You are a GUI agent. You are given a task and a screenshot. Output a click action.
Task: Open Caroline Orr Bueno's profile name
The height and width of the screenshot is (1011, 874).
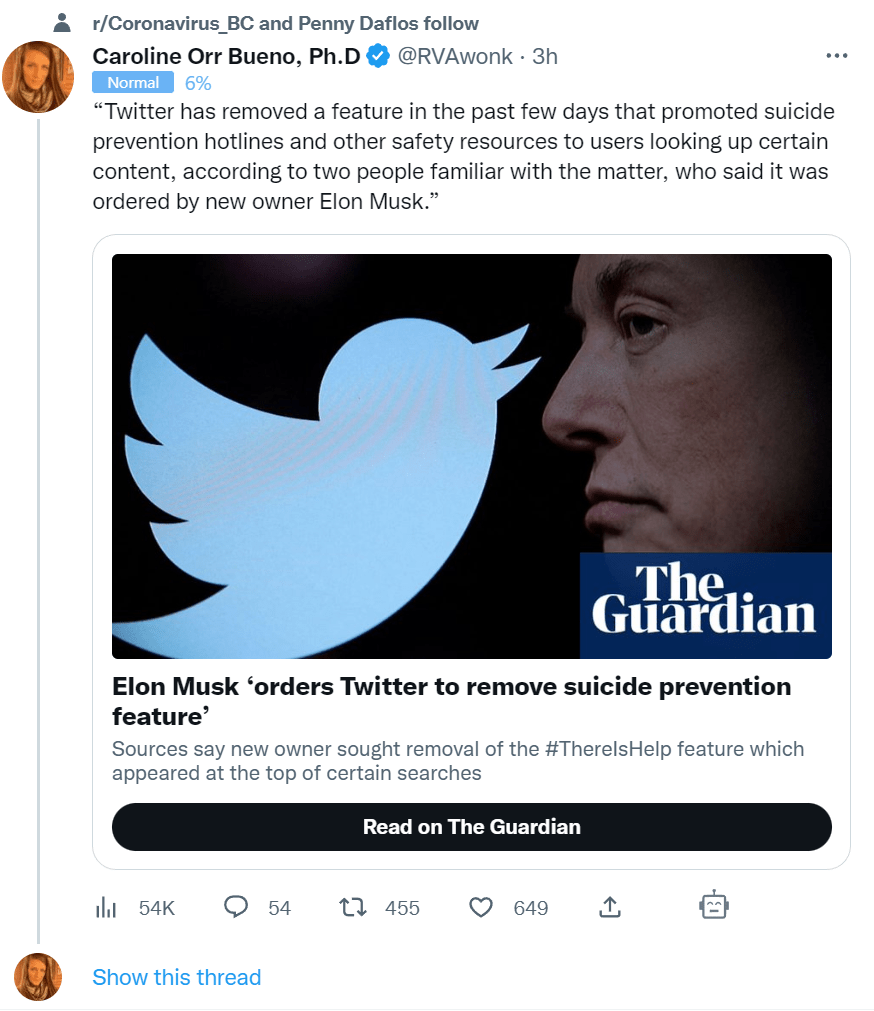pyautogui.click(x=226, y=57)
